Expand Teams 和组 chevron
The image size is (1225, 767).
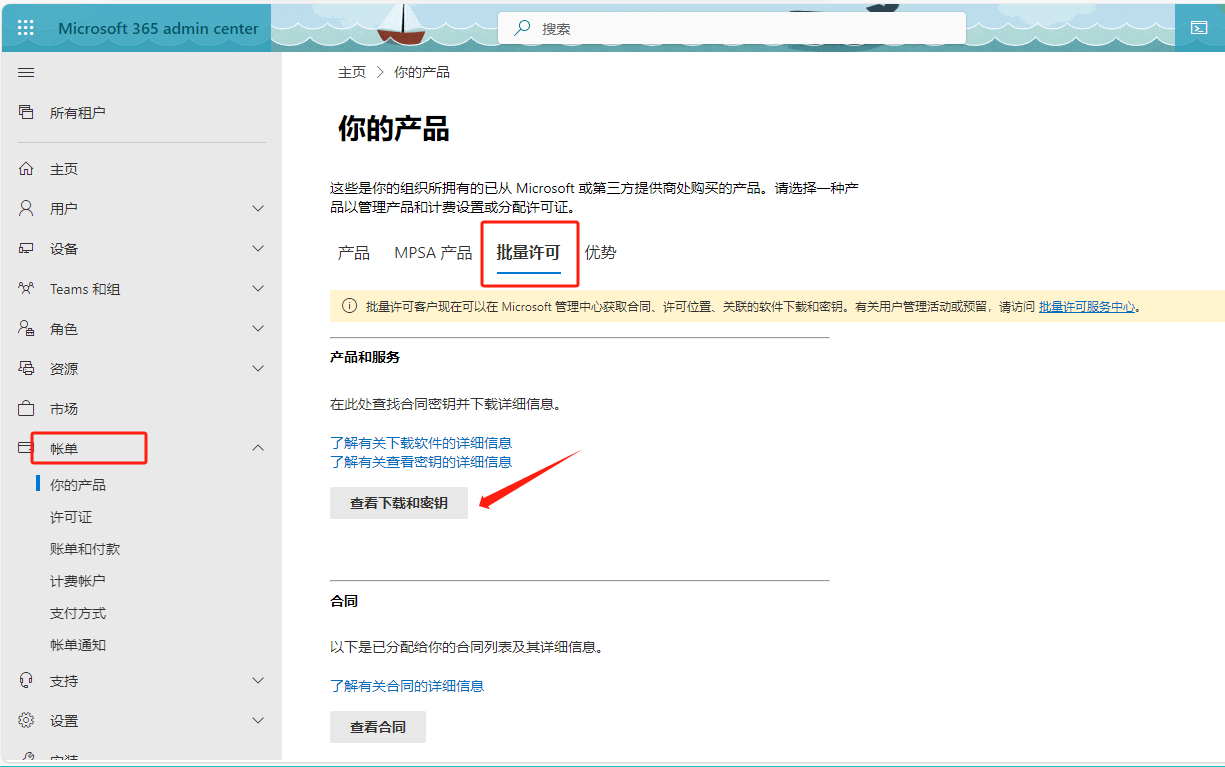(x=258, y=289)
